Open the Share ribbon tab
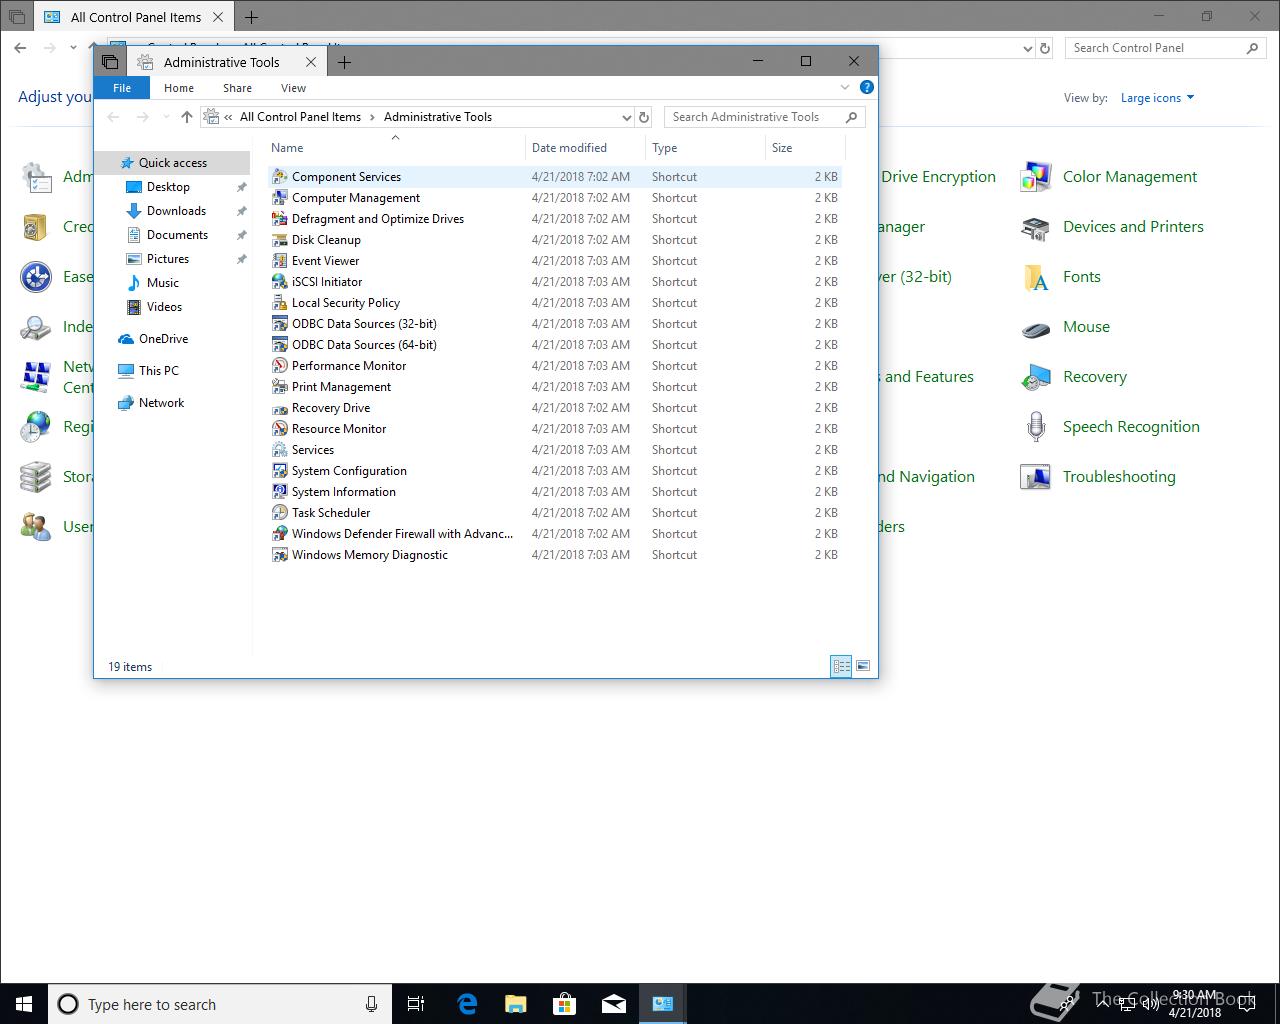This screenshot has width=1280, height=1024. (237, 88)
